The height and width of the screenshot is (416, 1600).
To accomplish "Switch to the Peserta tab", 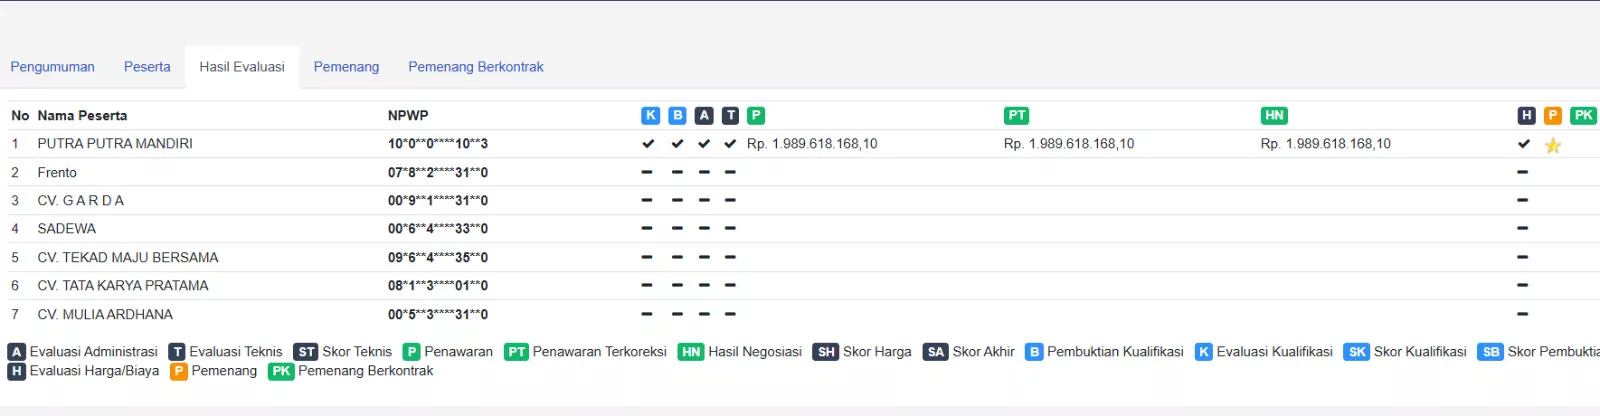I will [x=147, y=67].
